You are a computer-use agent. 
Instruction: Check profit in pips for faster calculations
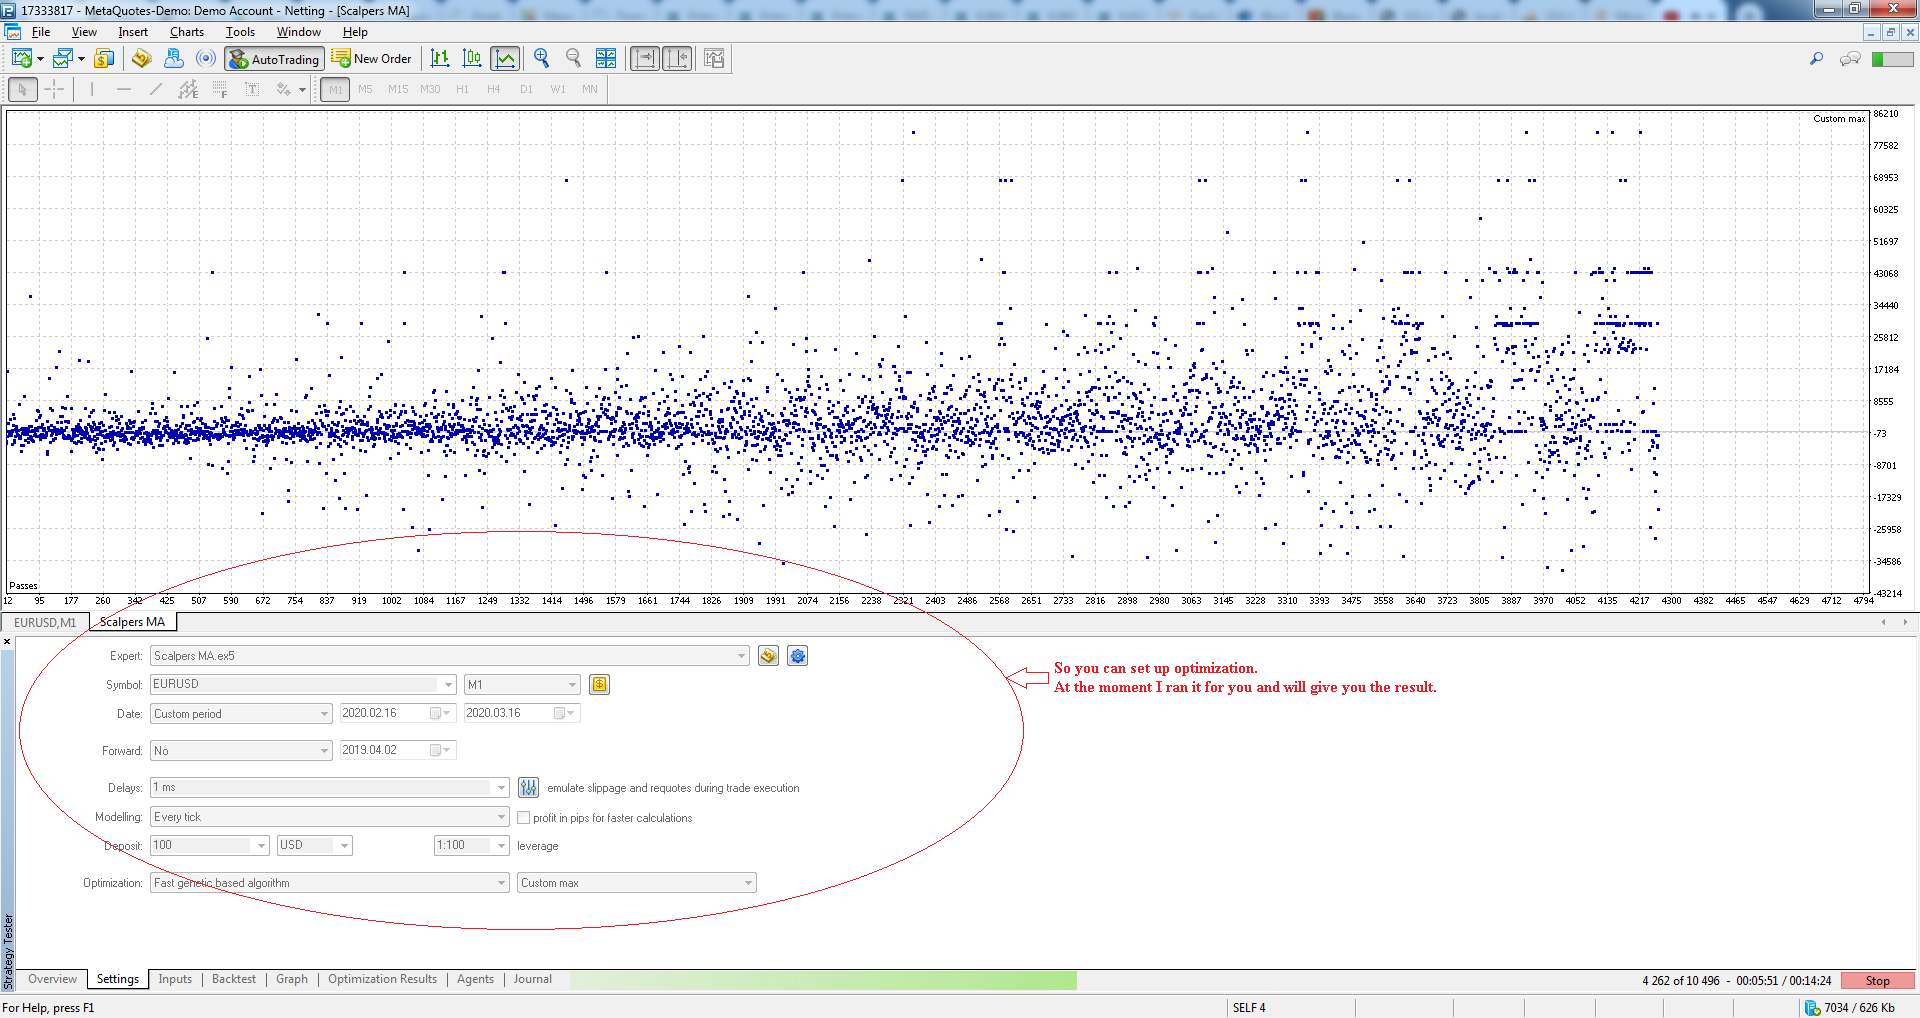[523, 818]
